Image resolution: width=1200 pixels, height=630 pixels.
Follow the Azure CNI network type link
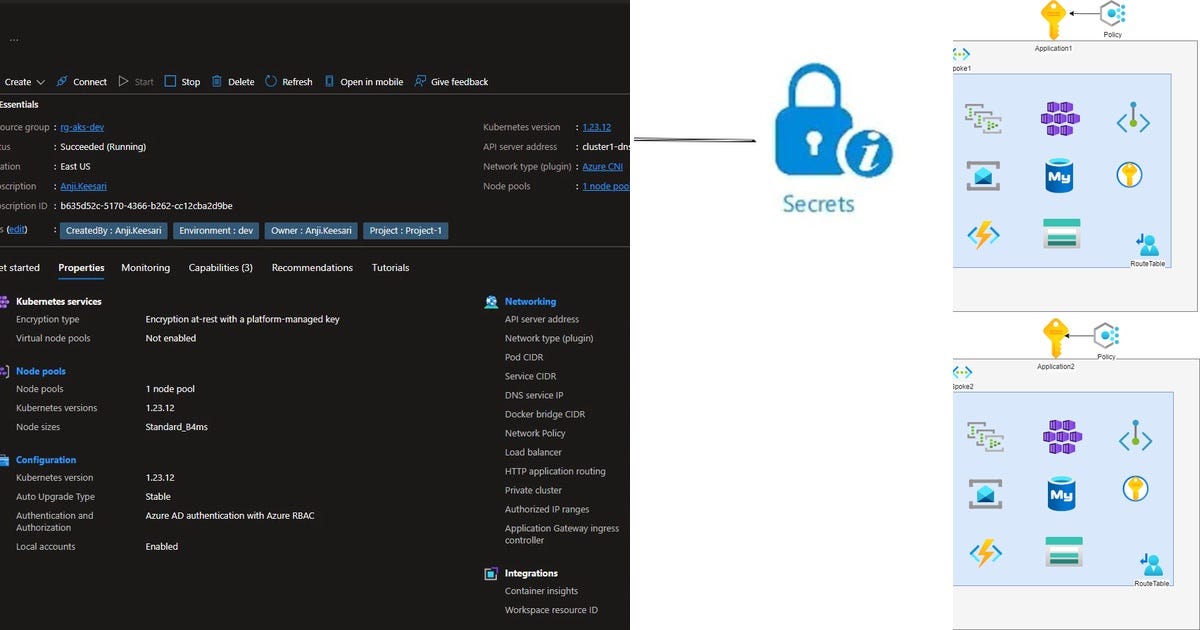[x=602, y=166]
